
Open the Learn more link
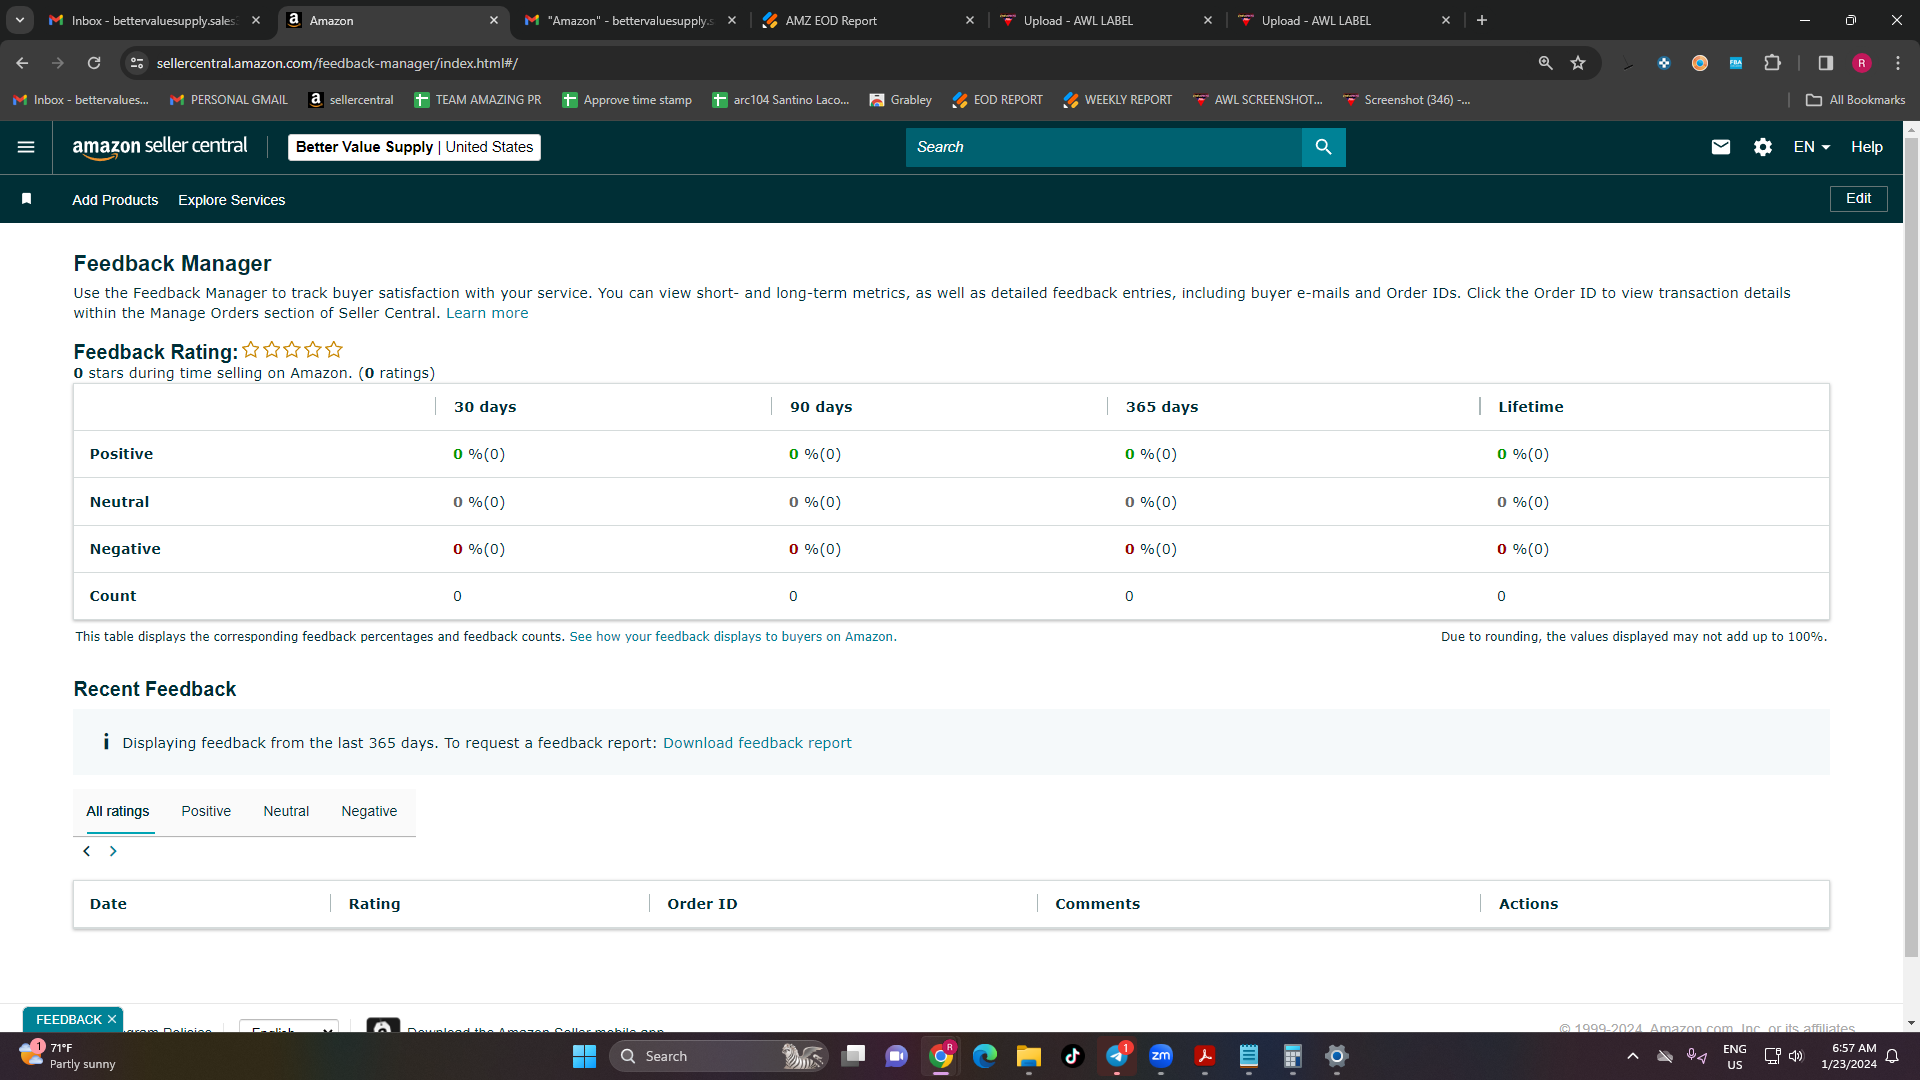(x=487, y=313)
